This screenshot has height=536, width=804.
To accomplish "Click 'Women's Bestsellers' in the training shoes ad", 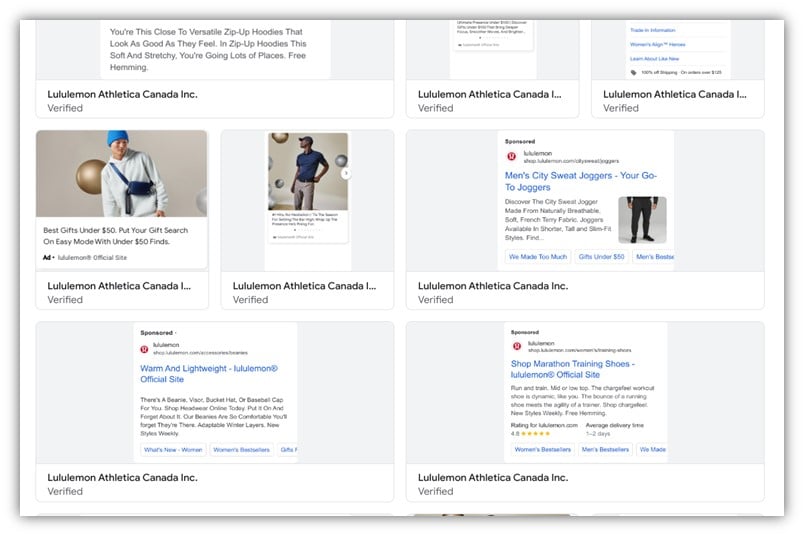I will coord(542,449).
